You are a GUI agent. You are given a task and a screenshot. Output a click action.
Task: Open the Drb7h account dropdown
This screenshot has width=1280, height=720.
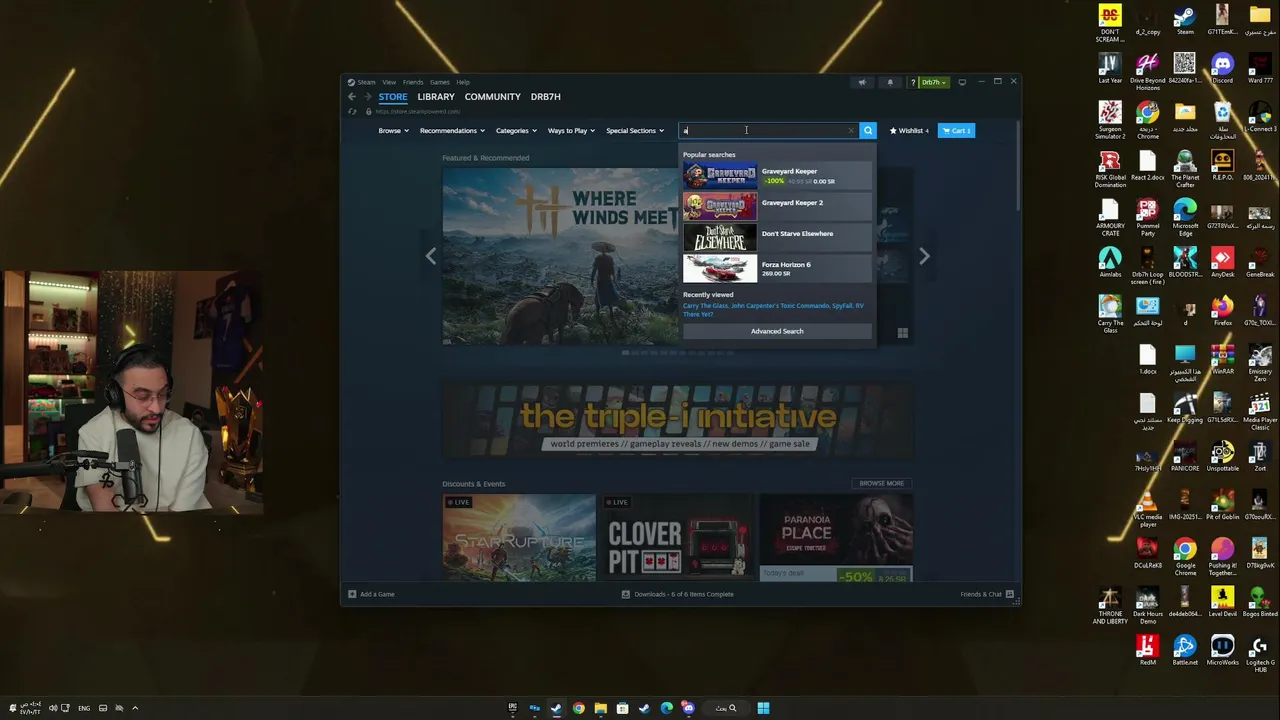tap(934, 82)
